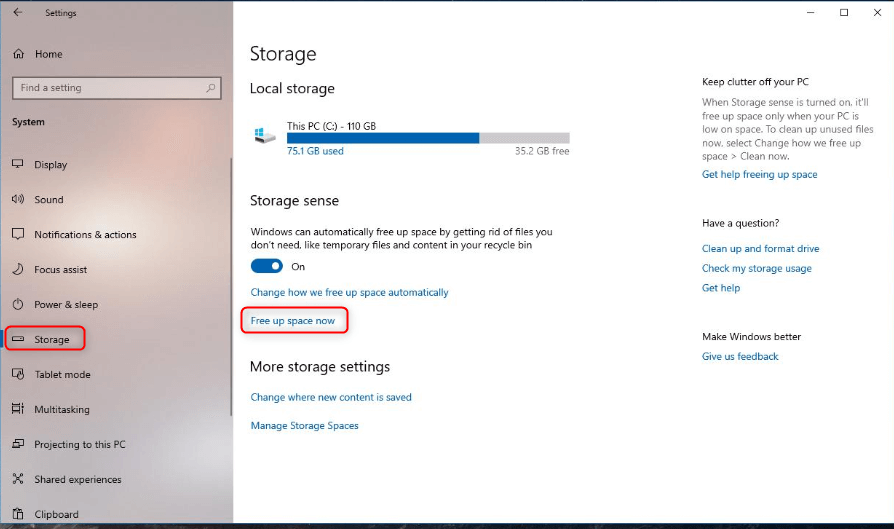The image size is (894, 529).
Task: Click the Find a setting search field
Action: (x=110, y=88)
